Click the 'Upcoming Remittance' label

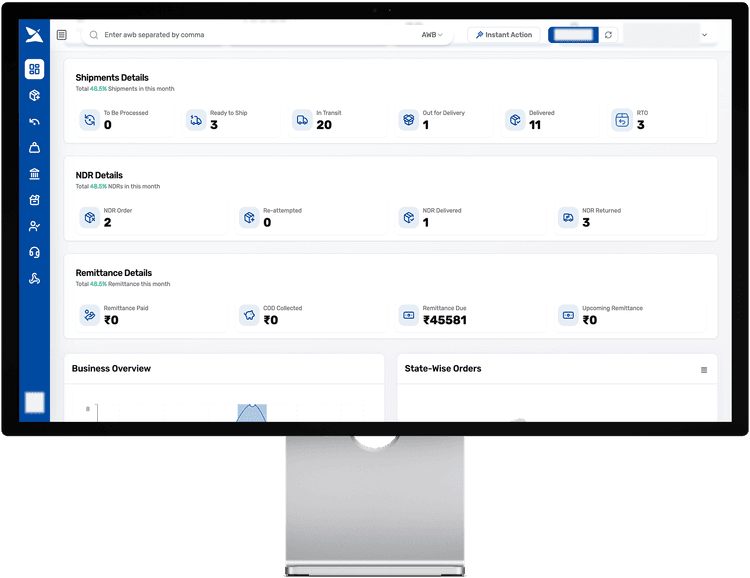(612, 308)
